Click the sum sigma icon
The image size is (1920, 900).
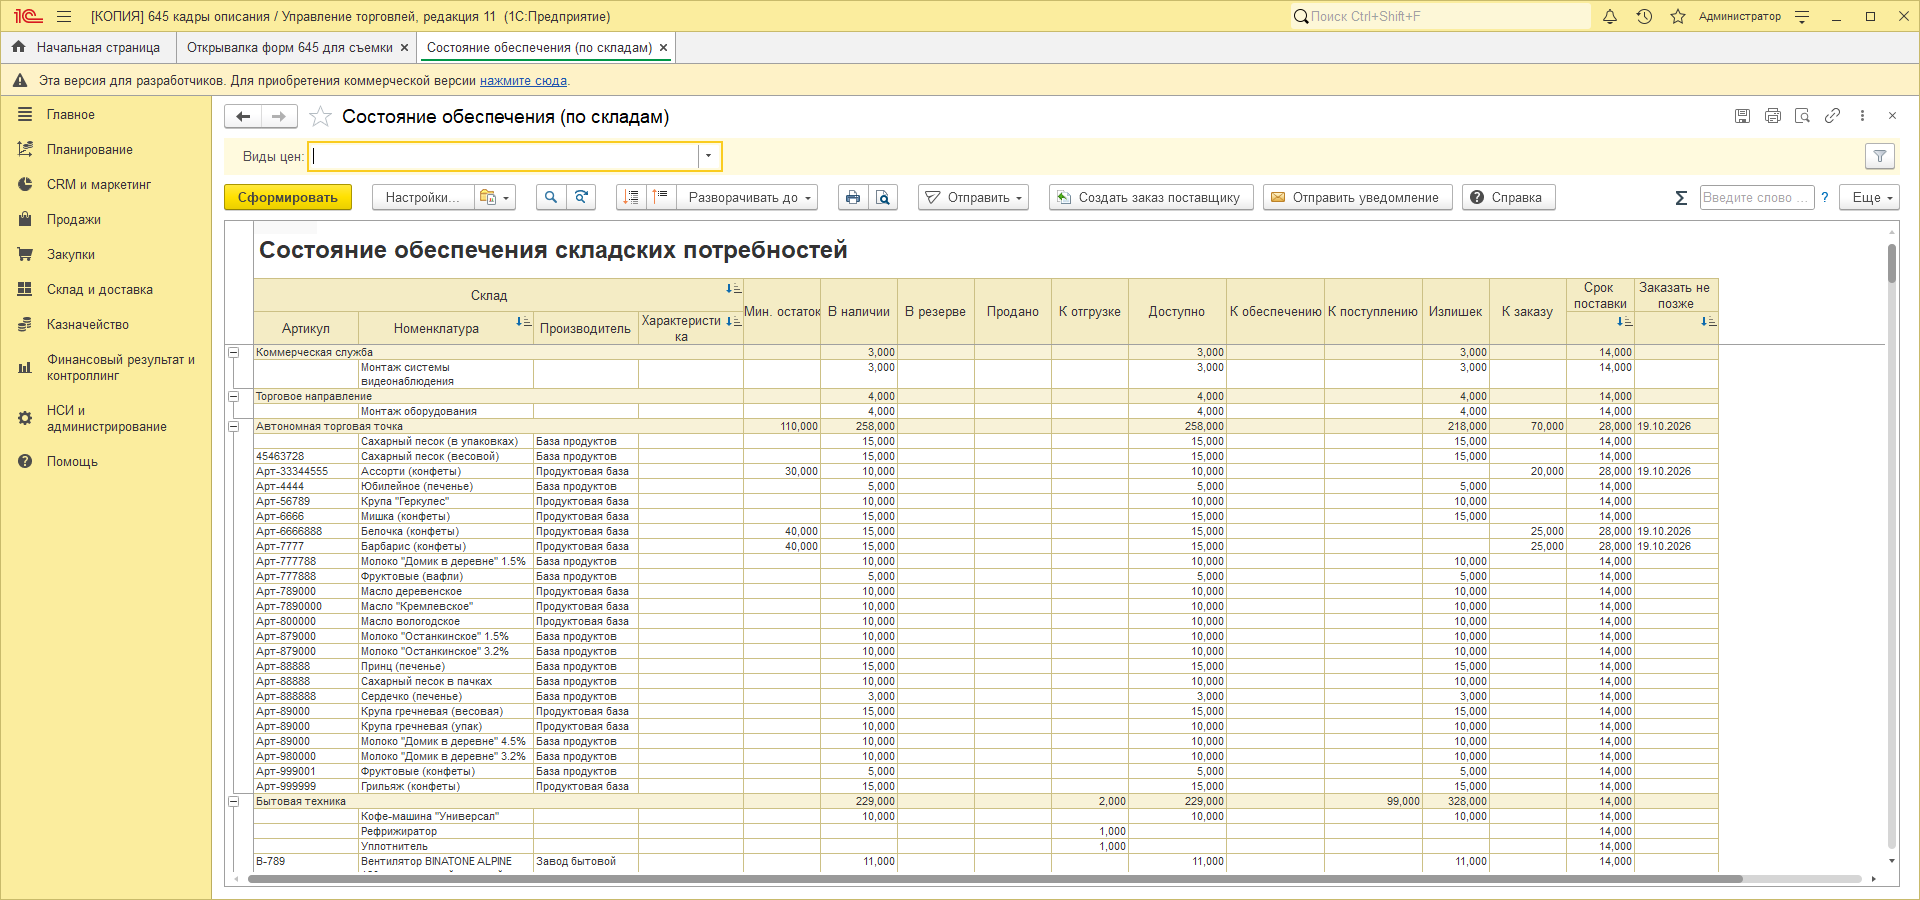point(1681,198)
